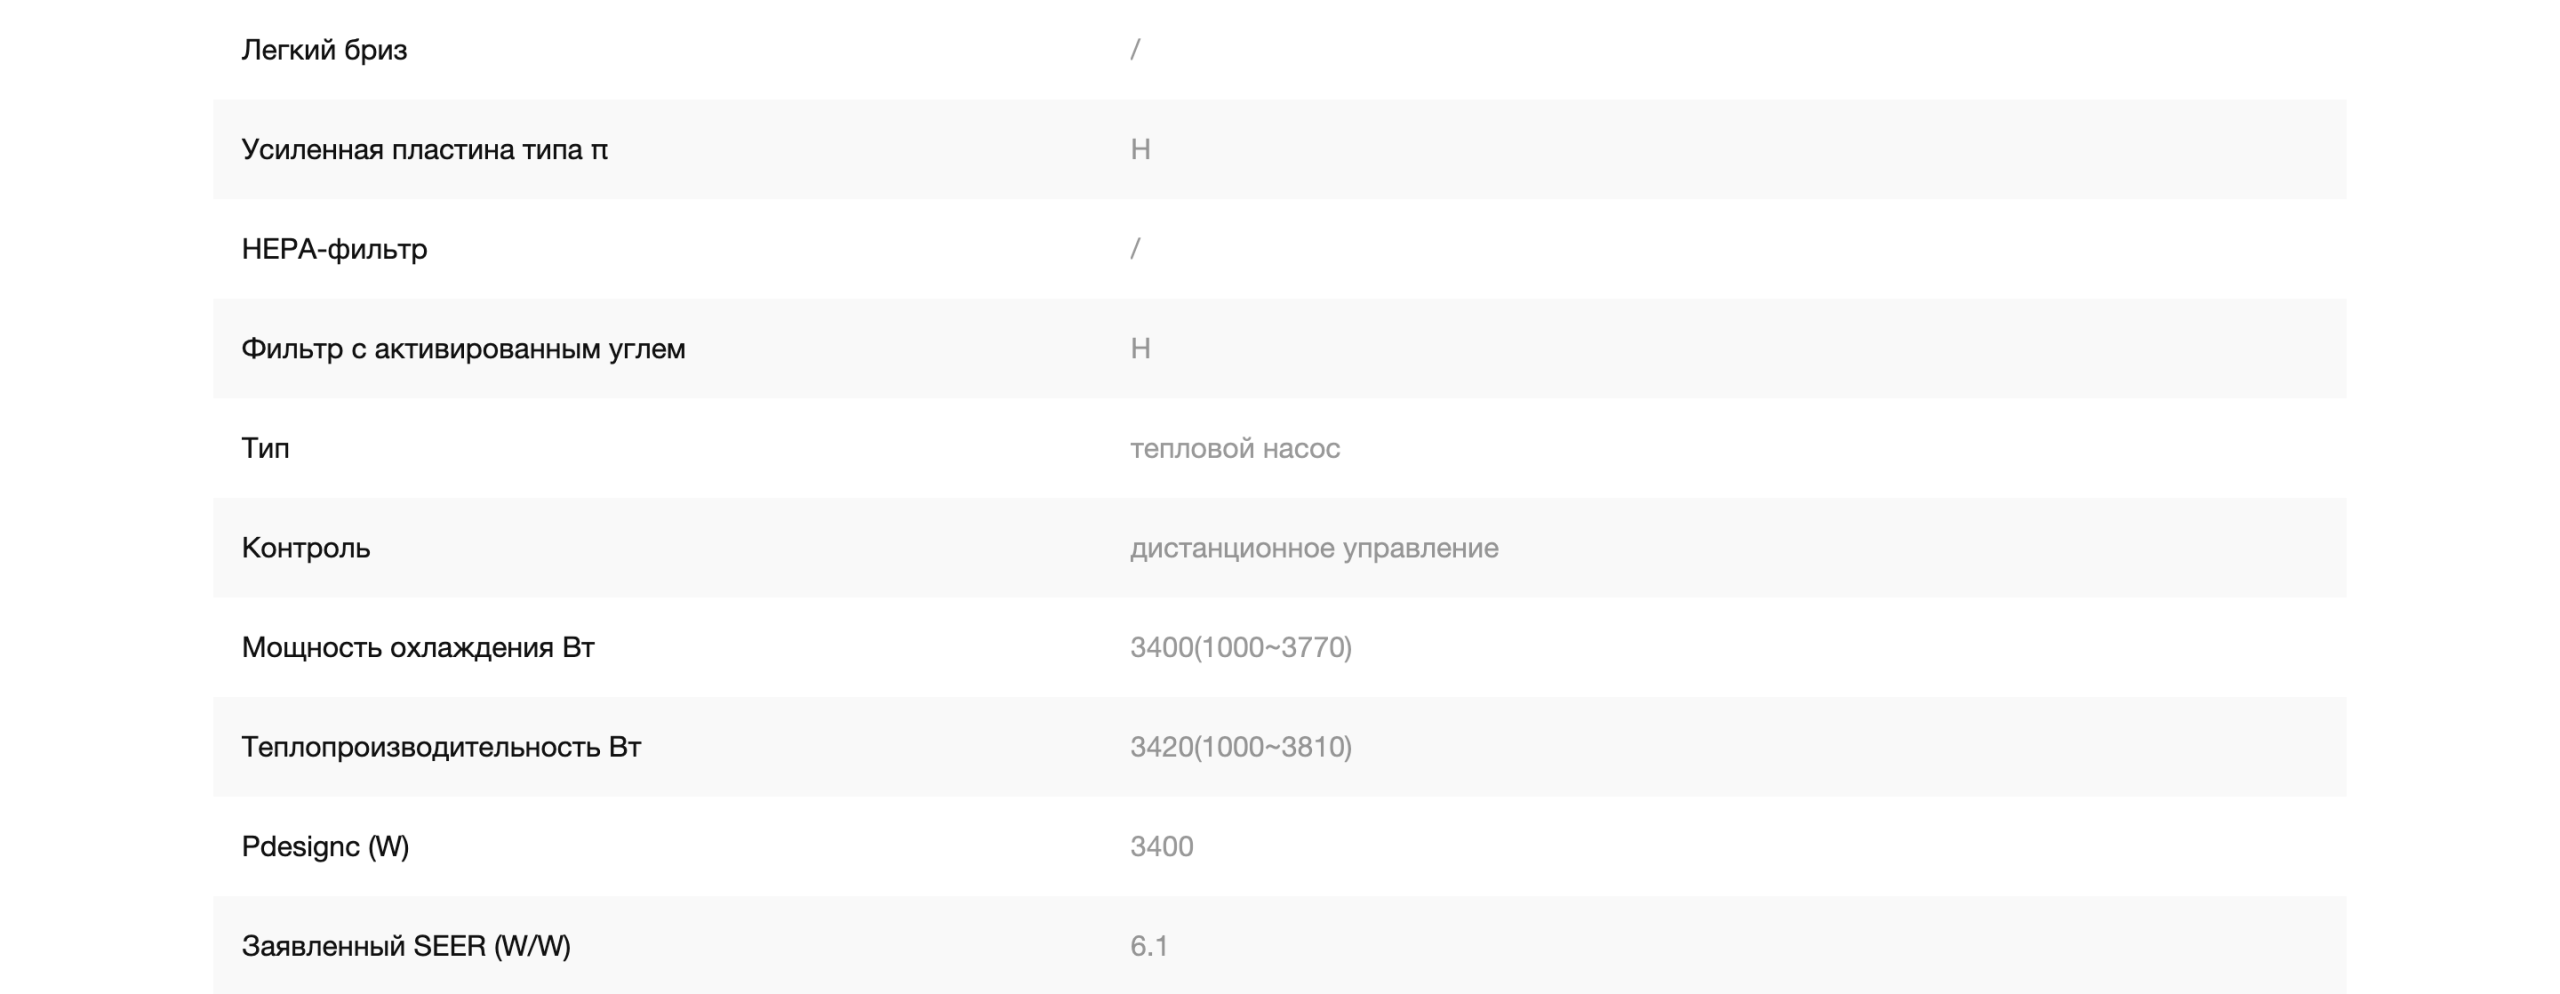
Task: Select the 'Усиленная пластина типа π' label
Action: coord(424,149)
